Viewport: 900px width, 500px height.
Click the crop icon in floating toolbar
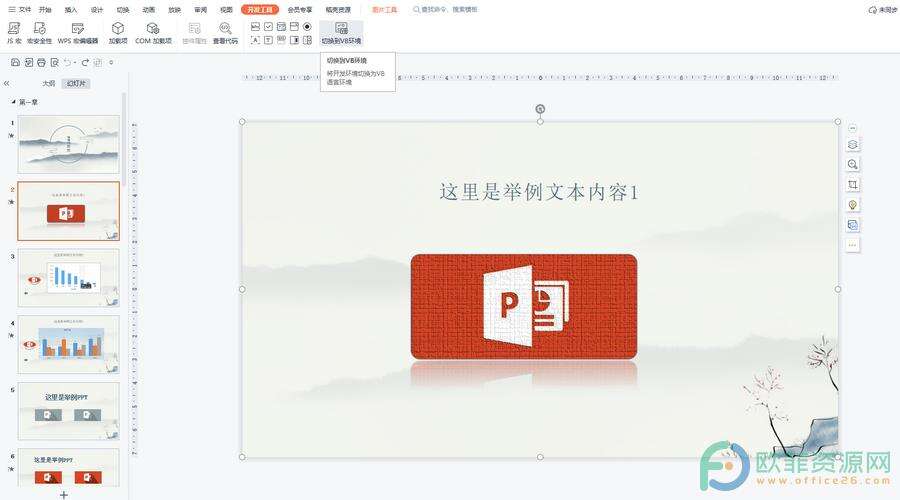coord(852,184)
